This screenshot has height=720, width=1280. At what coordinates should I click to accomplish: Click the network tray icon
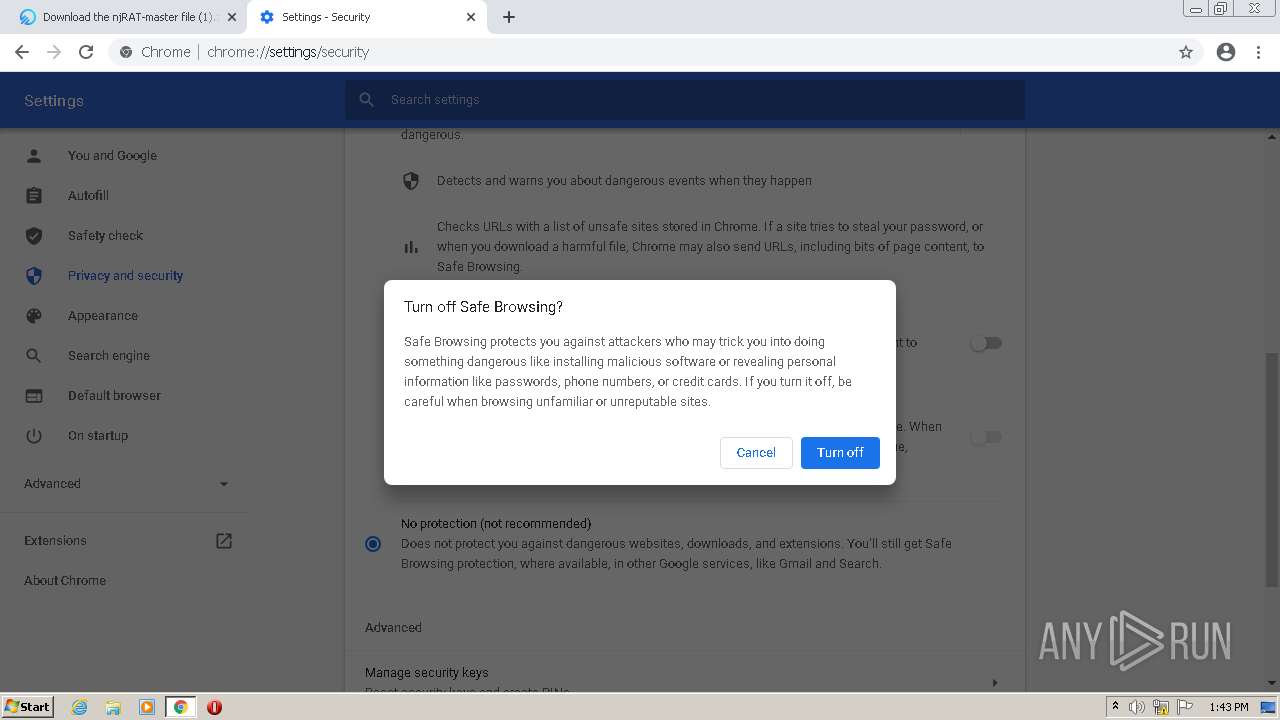tap(1161, 707)
